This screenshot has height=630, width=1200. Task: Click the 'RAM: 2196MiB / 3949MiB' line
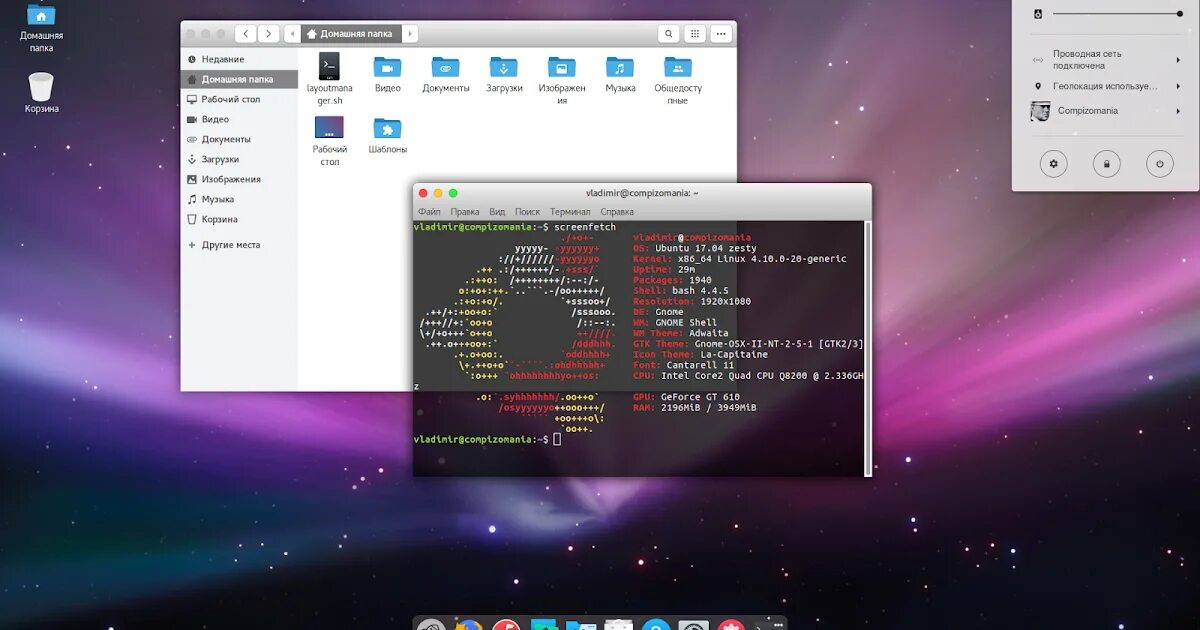click(x=695, y=408)
